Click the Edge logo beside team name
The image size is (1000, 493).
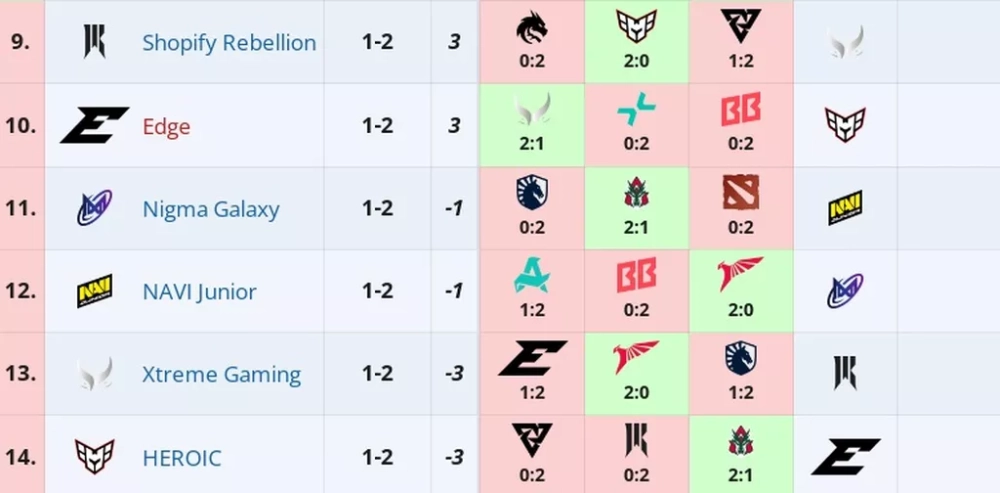coord(94,125)
